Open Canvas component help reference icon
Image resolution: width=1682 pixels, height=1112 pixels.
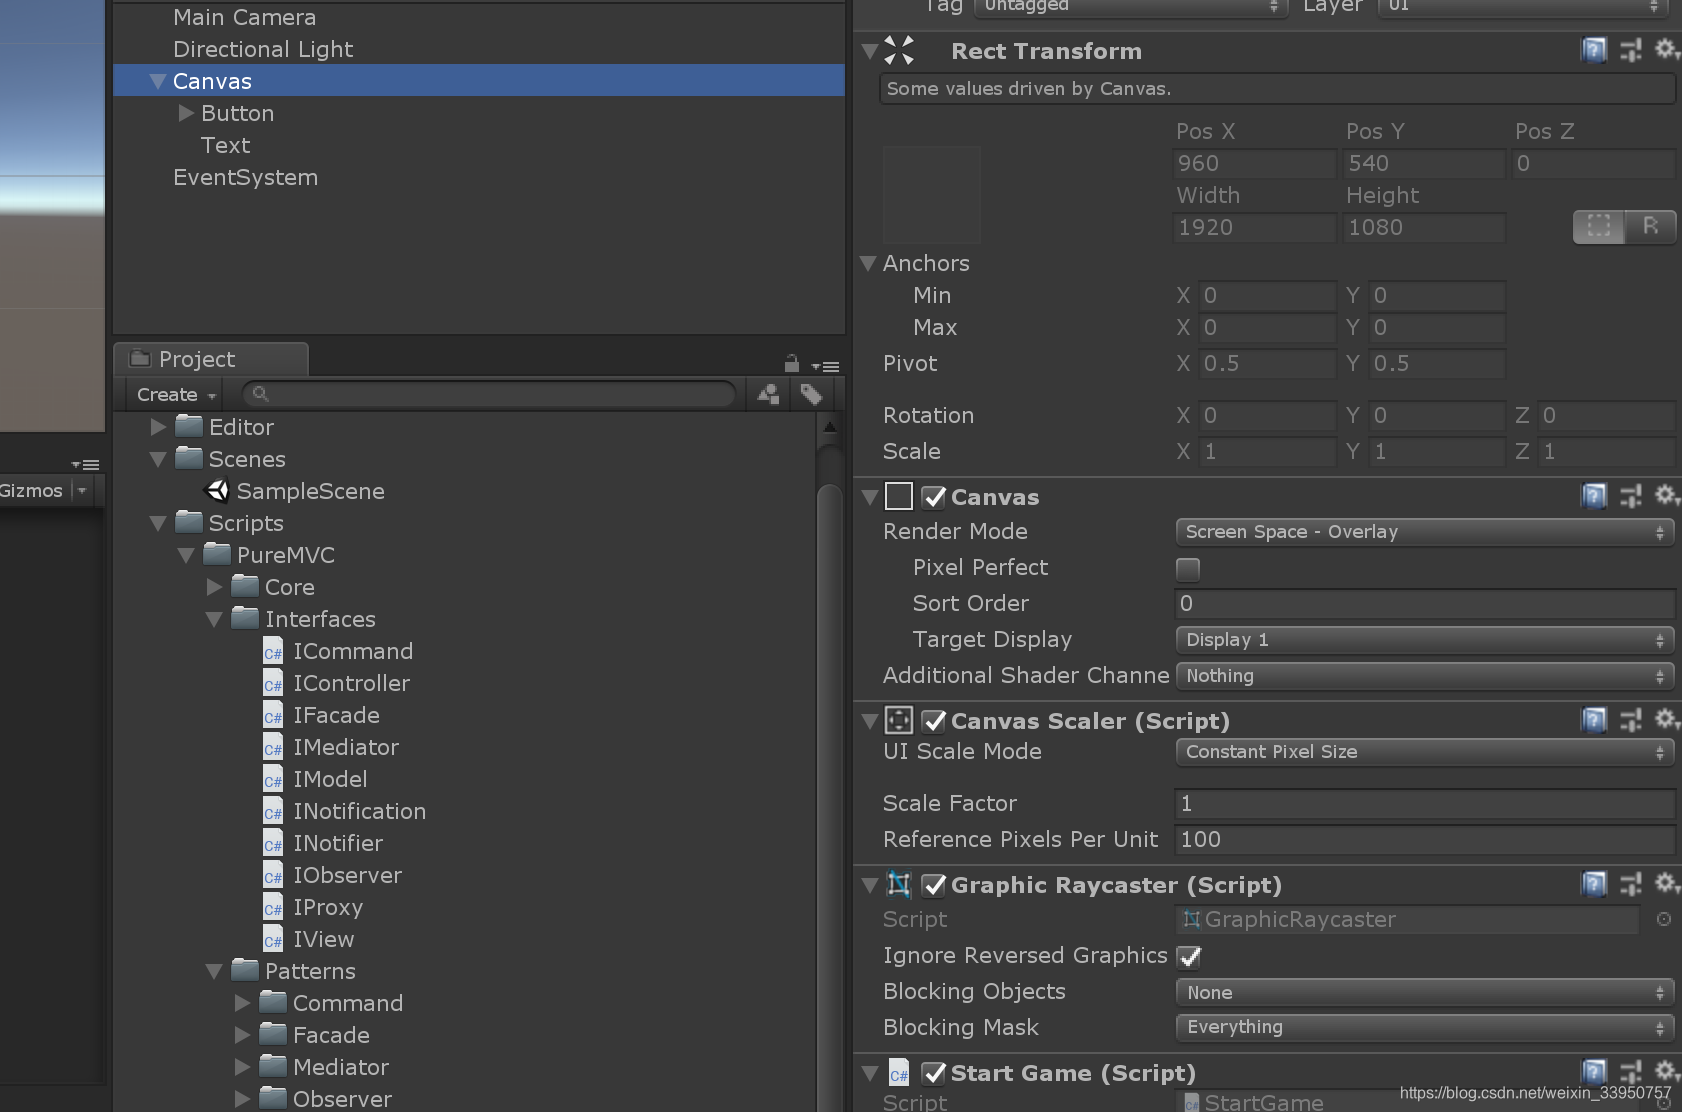pyautogui.click(x=1594, y=496)
